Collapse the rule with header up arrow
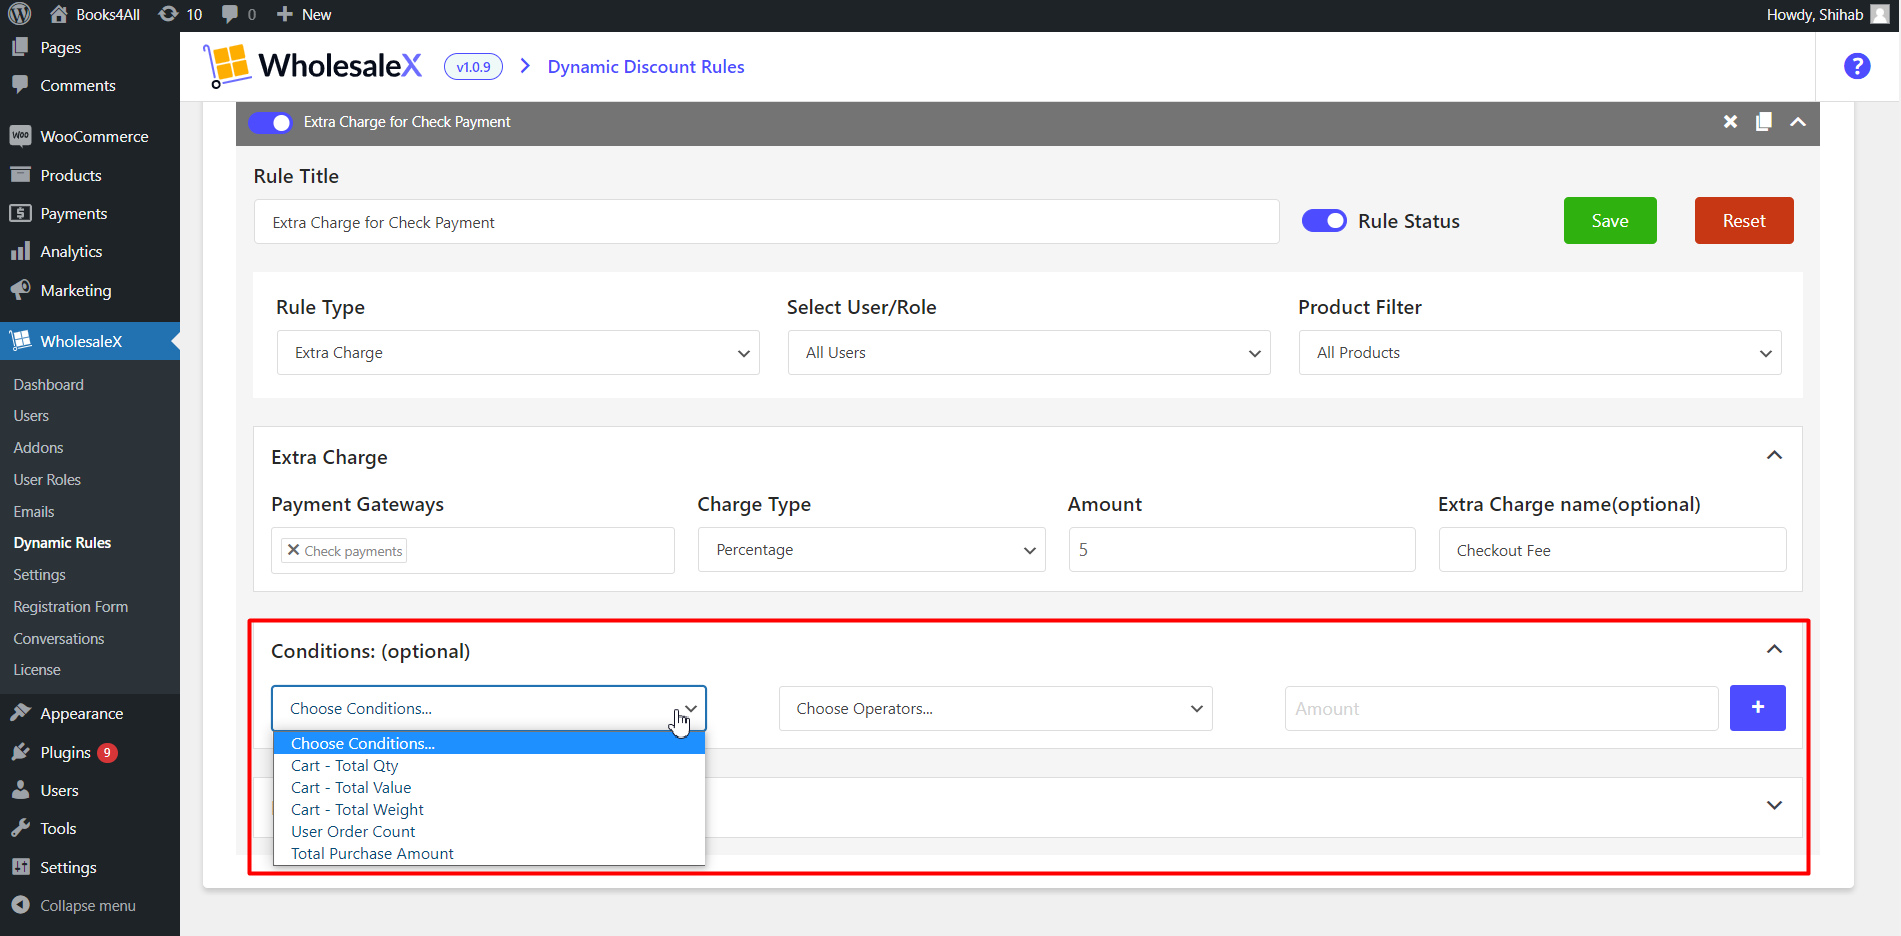The image size is (1901, 936). (1798, 122)
